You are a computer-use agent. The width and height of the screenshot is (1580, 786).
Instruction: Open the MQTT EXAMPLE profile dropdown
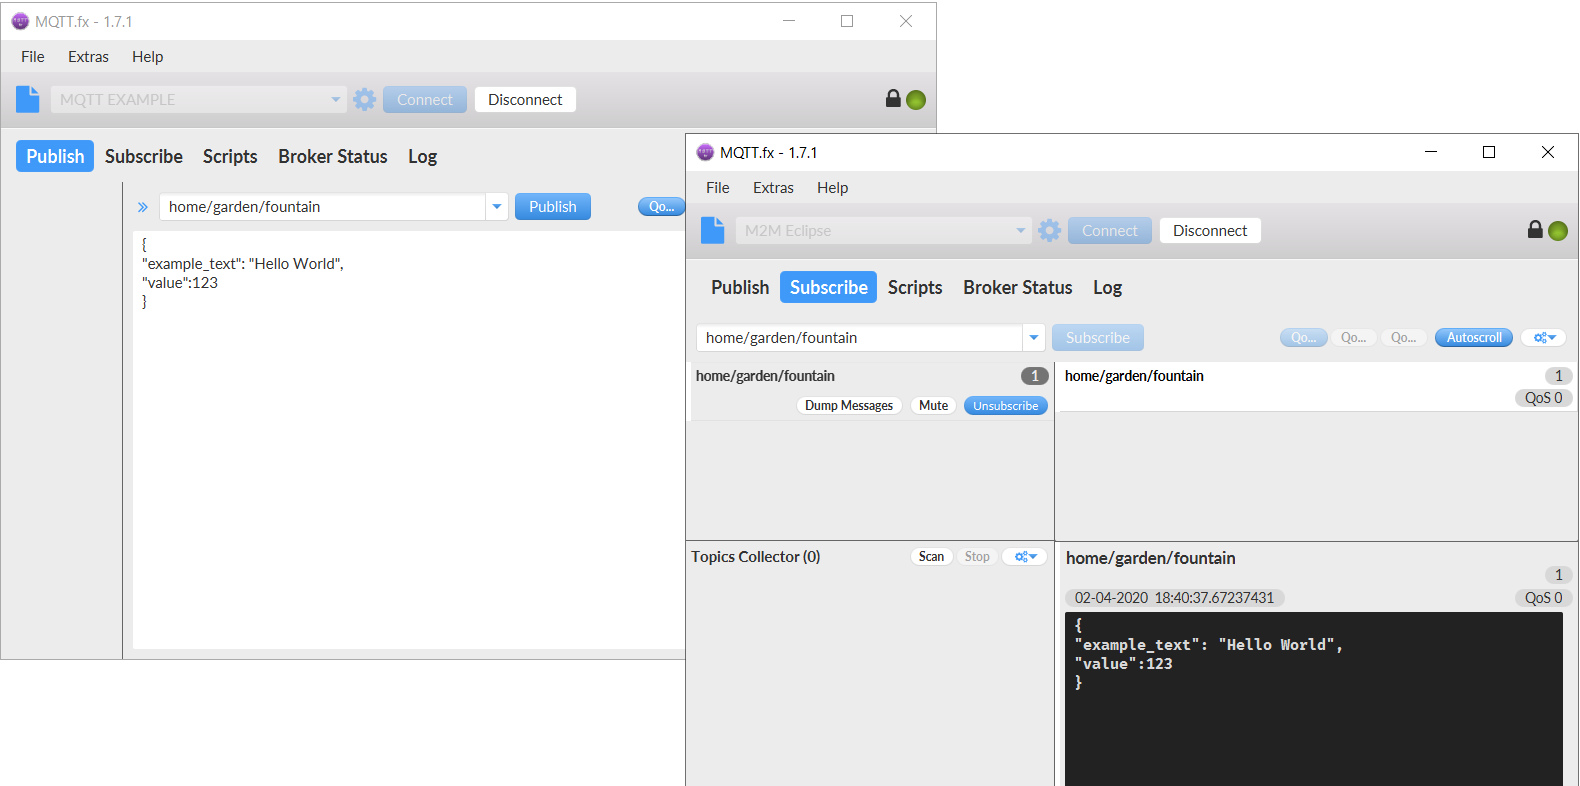coord(336,99)
